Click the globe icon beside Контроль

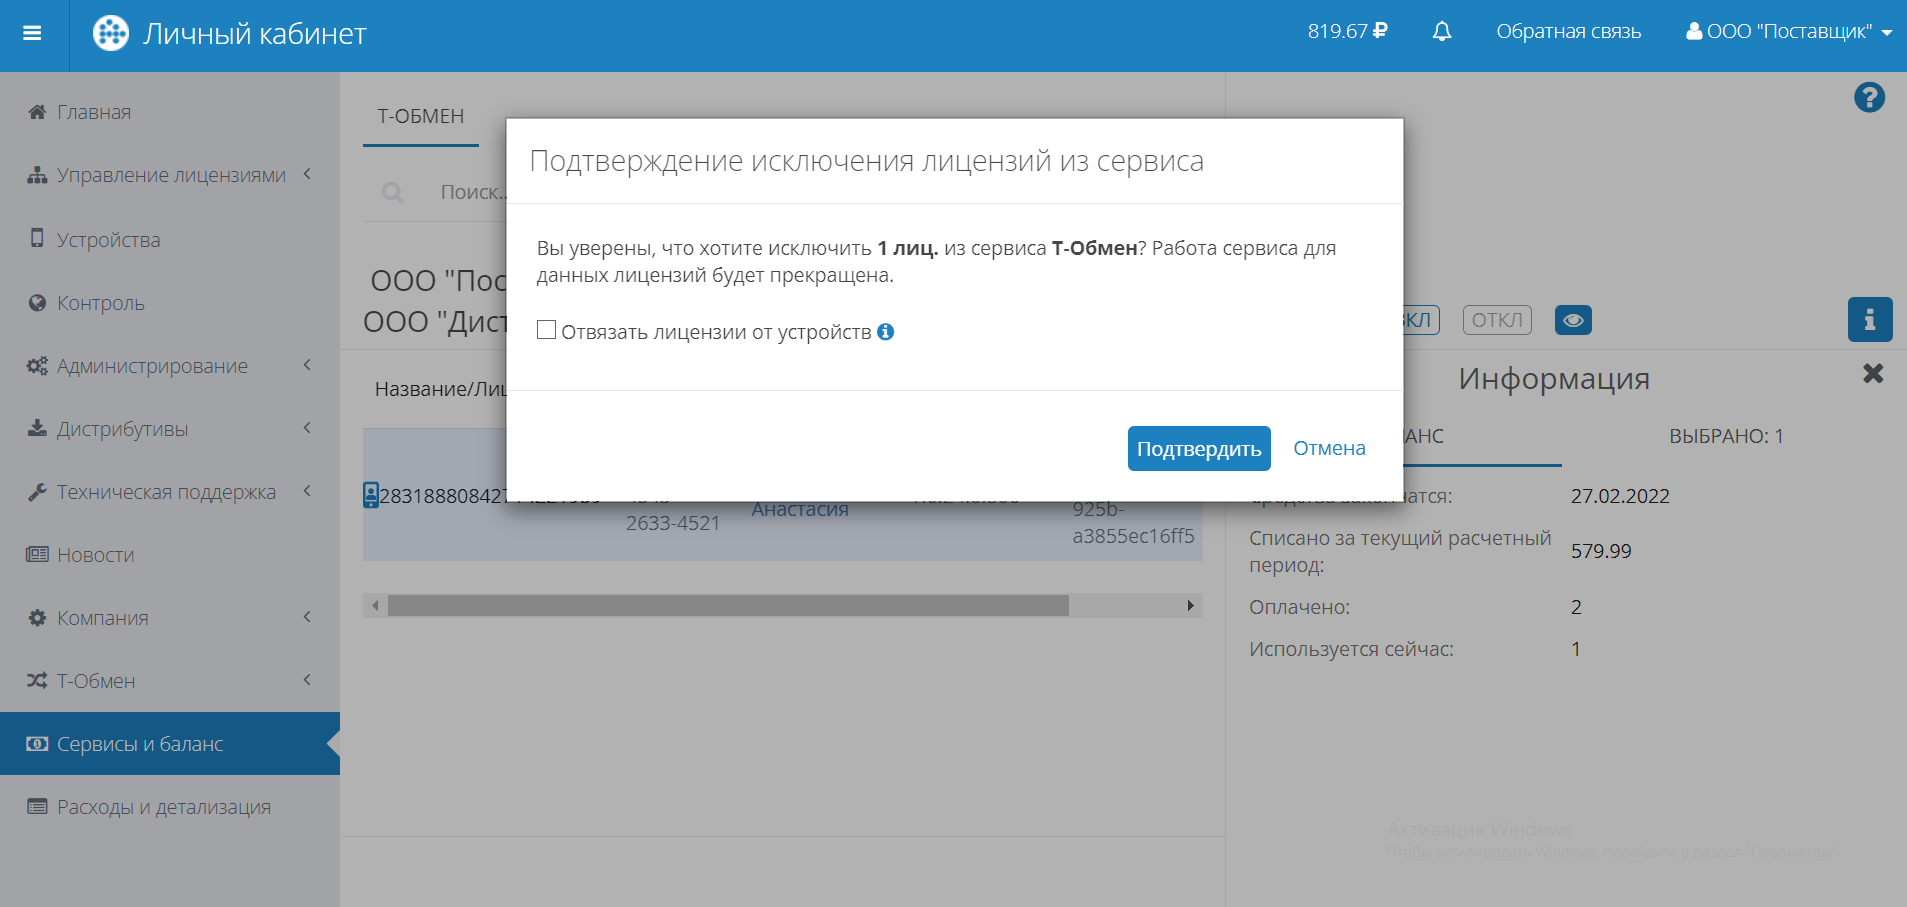click(x=37, y=302)
